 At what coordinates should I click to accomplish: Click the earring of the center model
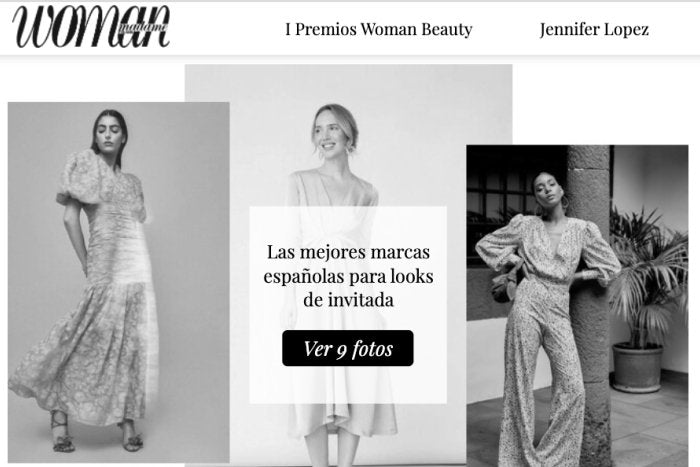click(x=320, y=154)
